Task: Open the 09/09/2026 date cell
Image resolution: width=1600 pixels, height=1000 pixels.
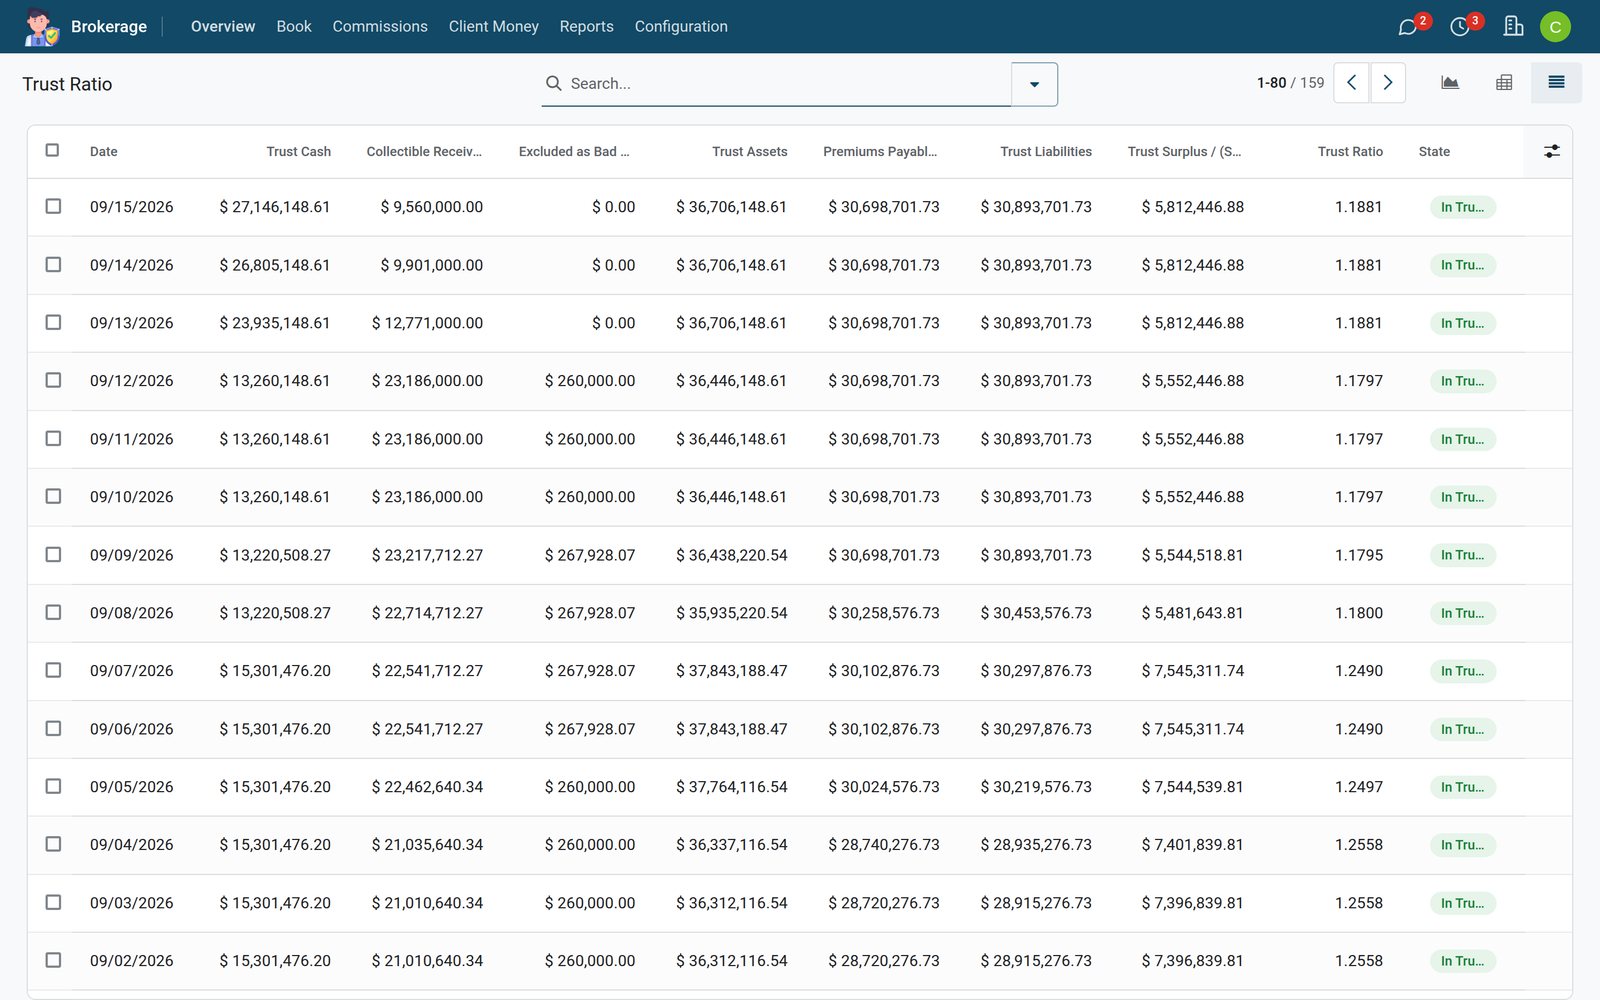Action: pos(131,555)
